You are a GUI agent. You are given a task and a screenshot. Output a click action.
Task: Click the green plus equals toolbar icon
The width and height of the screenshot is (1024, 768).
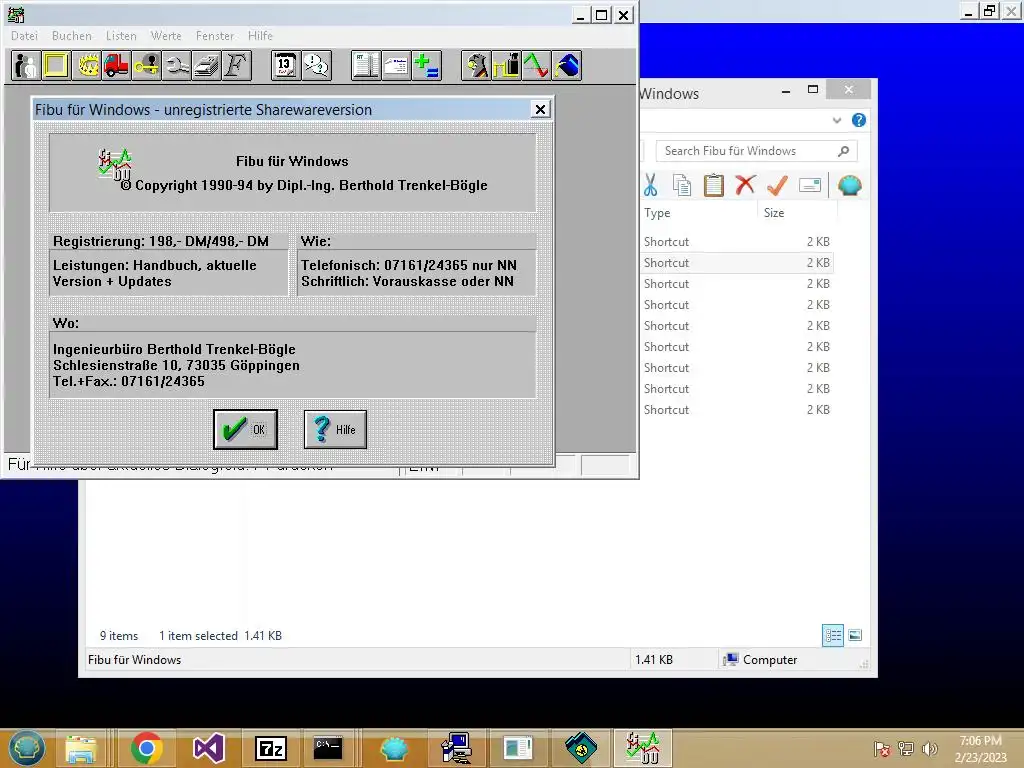click(427, 65)
